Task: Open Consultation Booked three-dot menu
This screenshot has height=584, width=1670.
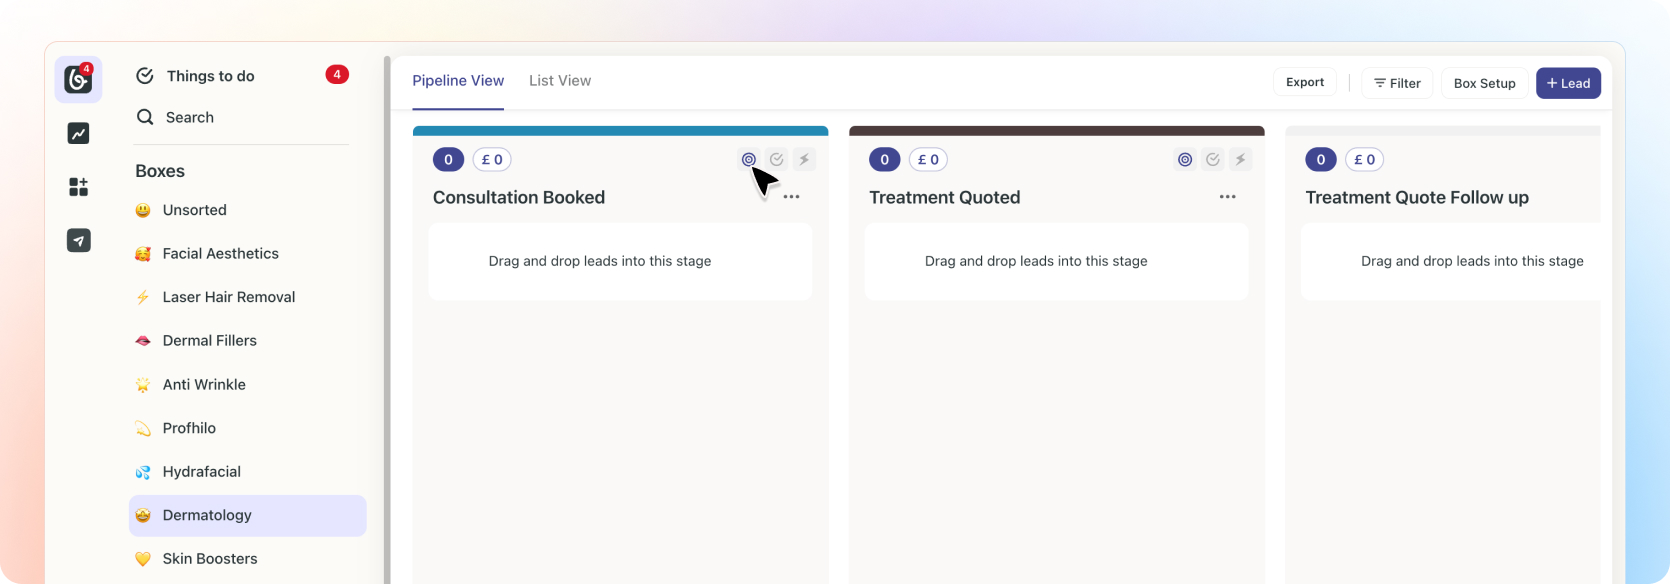Action: [x=791, y=197]
